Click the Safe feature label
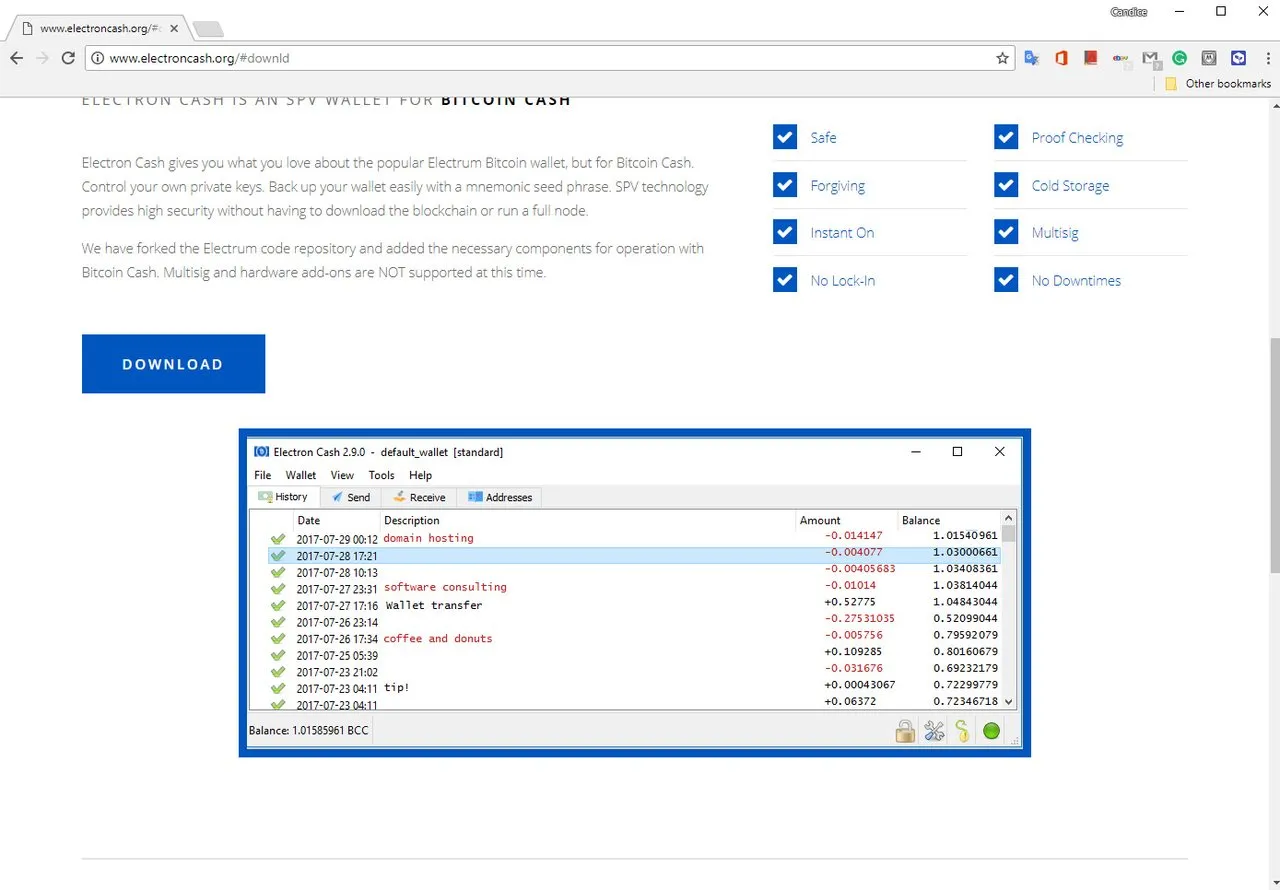This screenshot has width=1280, height=890. [x=823, y=138]
